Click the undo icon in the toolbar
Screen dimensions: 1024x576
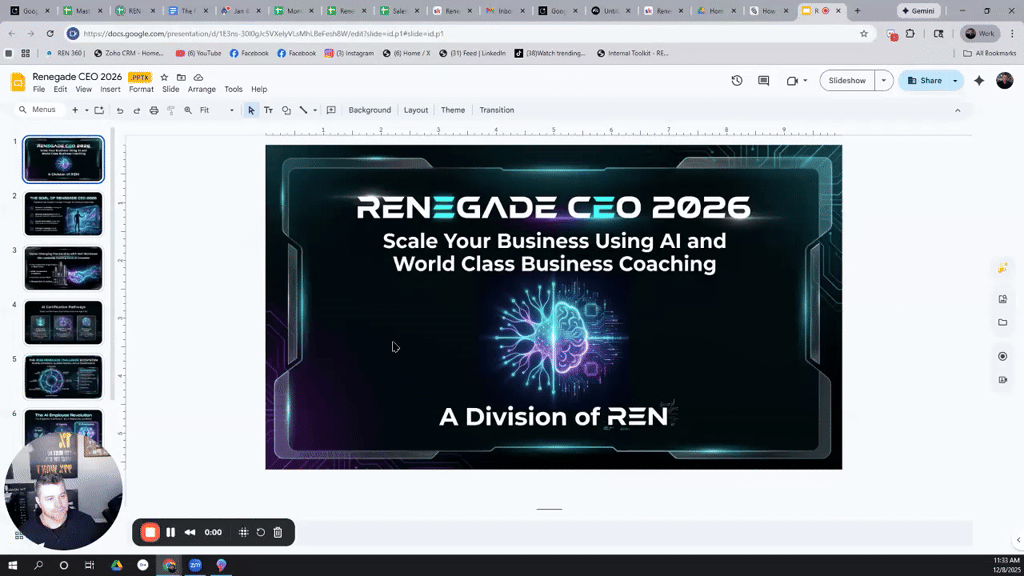click(x=119, y=110)
